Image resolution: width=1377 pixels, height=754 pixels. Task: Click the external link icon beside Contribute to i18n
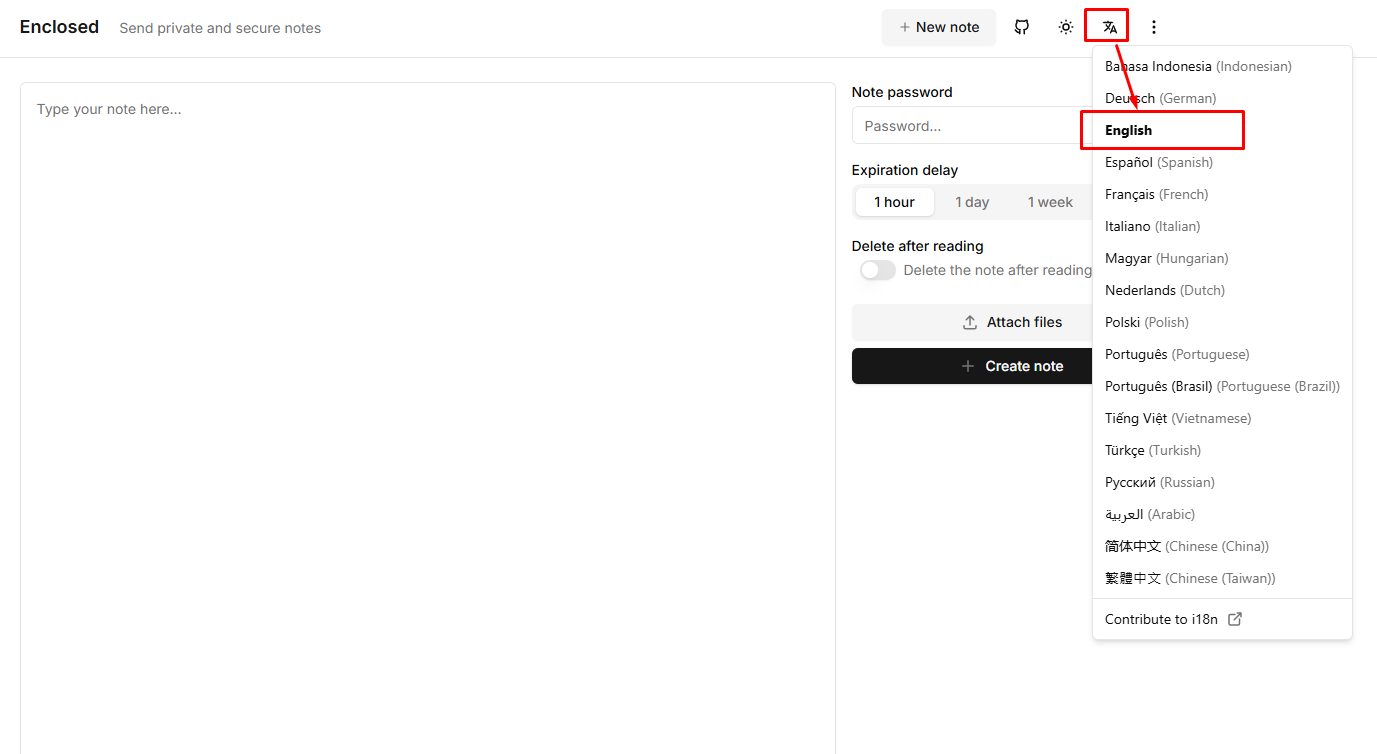coord(1235,619)
